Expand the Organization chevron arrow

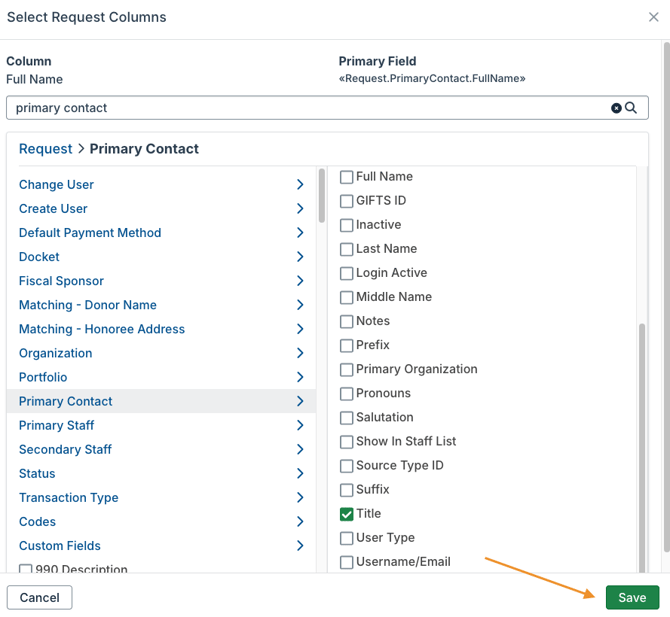[x=300, y=353]
